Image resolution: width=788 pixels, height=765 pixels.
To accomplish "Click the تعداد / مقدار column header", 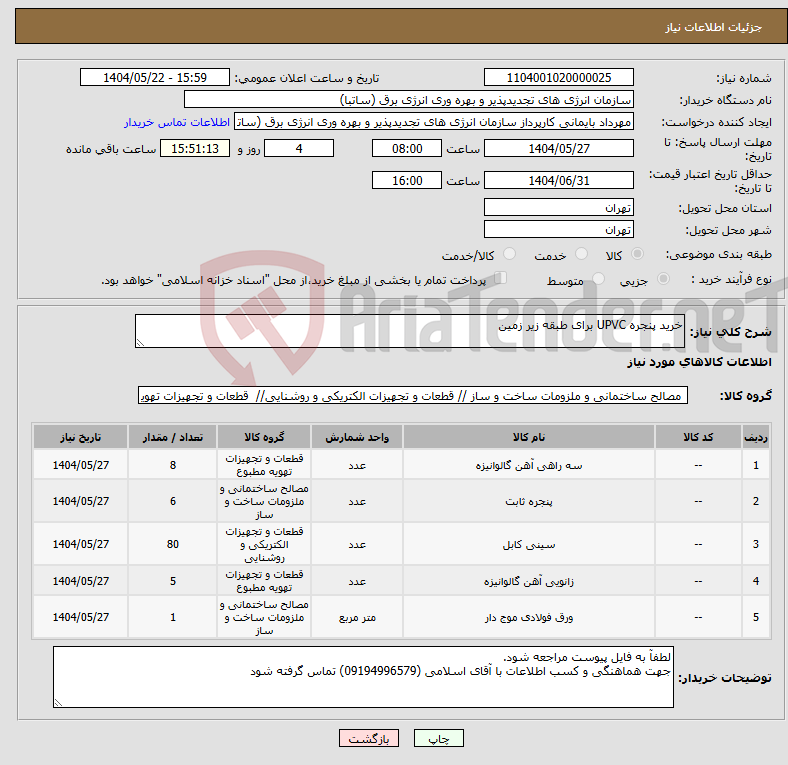I will (172, 437).
